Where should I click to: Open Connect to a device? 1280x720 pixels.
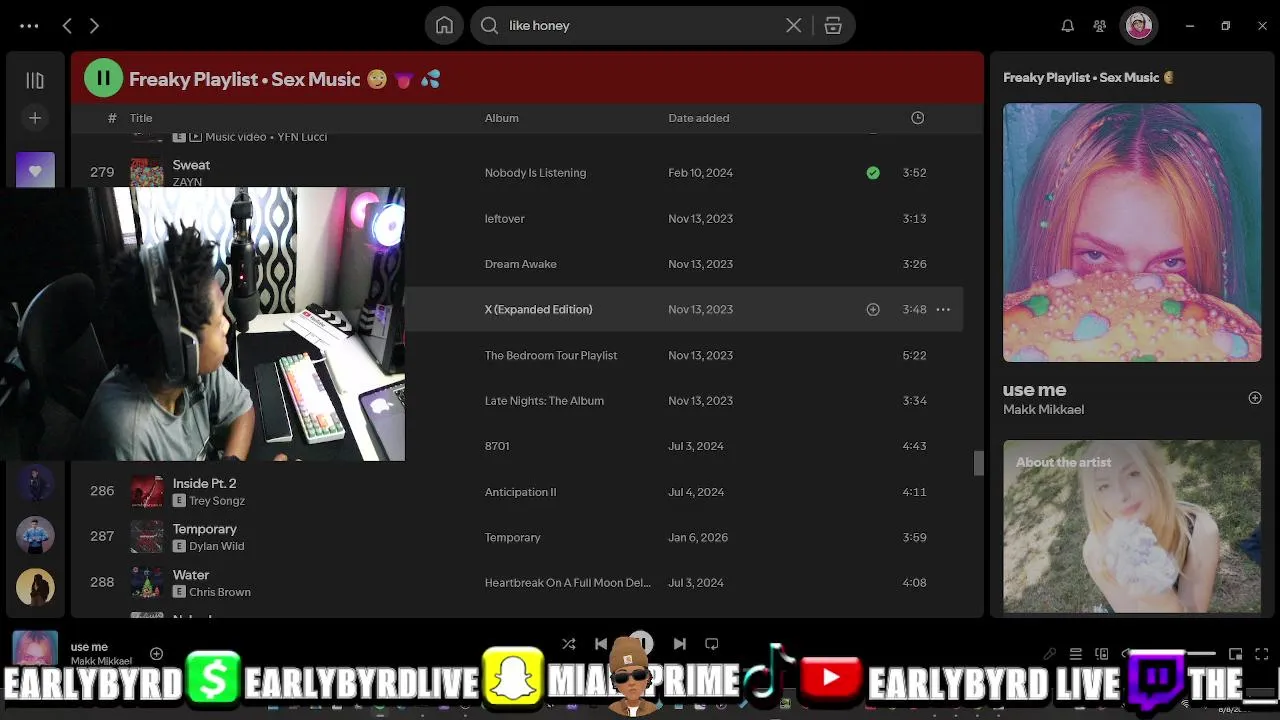click(x=1102, y=654)
